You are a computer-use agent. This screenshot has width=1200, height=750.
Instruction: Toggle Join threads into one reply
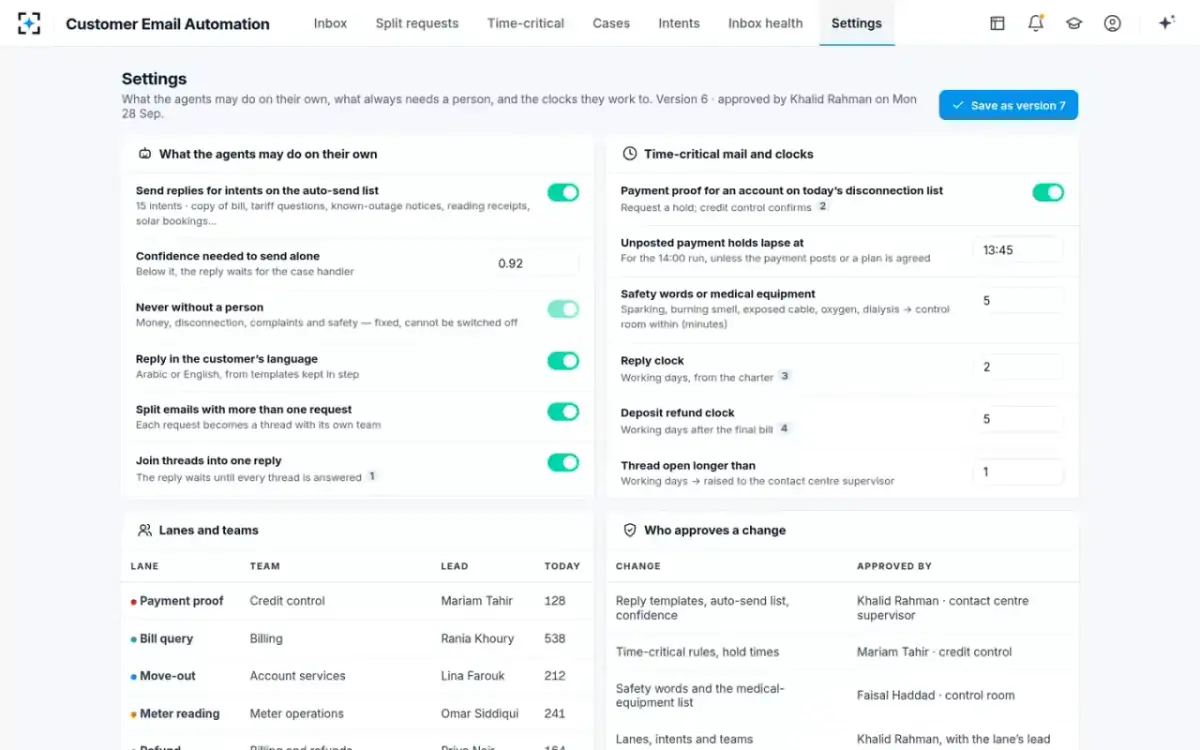(x=563, y=462)
